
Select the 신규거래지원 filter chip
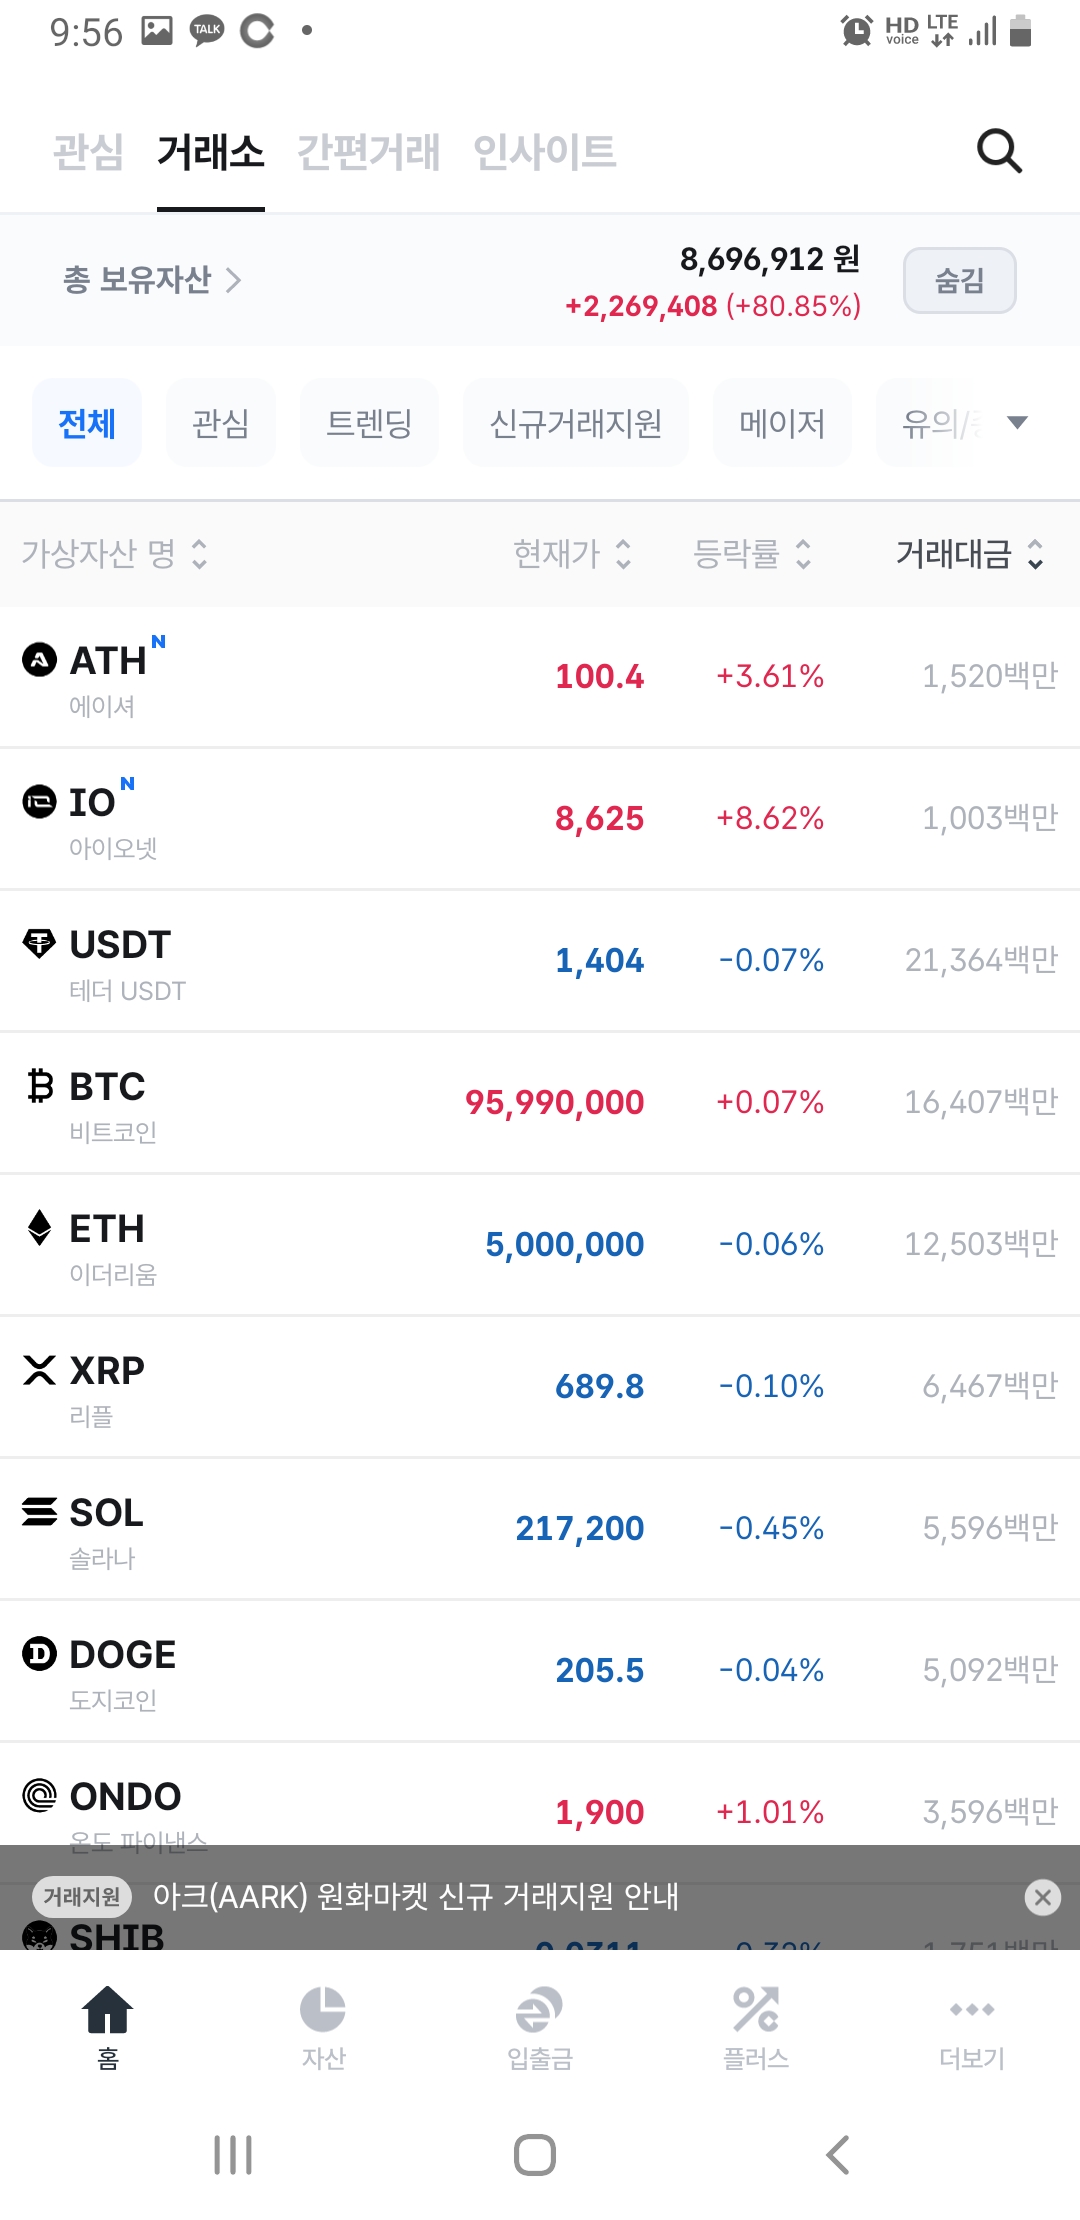(x=575, y=423)
